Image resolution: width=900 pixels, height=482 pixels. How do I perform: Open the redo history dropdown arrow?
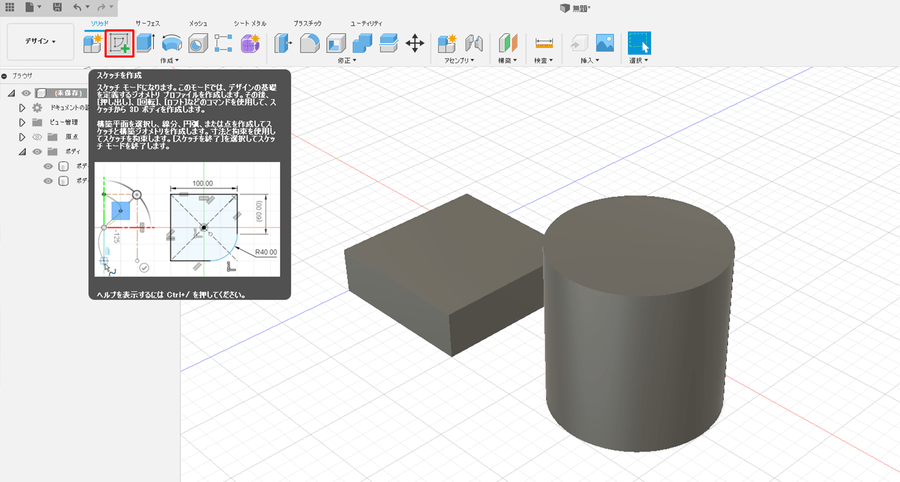click(111, 7)
